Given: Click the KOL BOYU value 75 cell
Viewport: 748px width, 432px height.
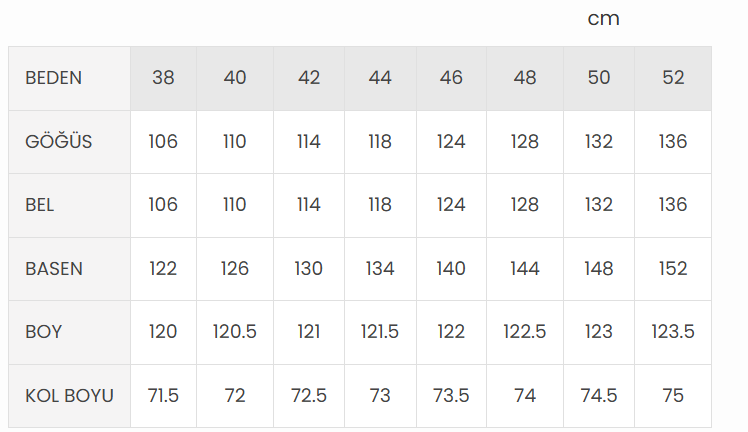Looking at the screenshot, I should click(673, 396).
